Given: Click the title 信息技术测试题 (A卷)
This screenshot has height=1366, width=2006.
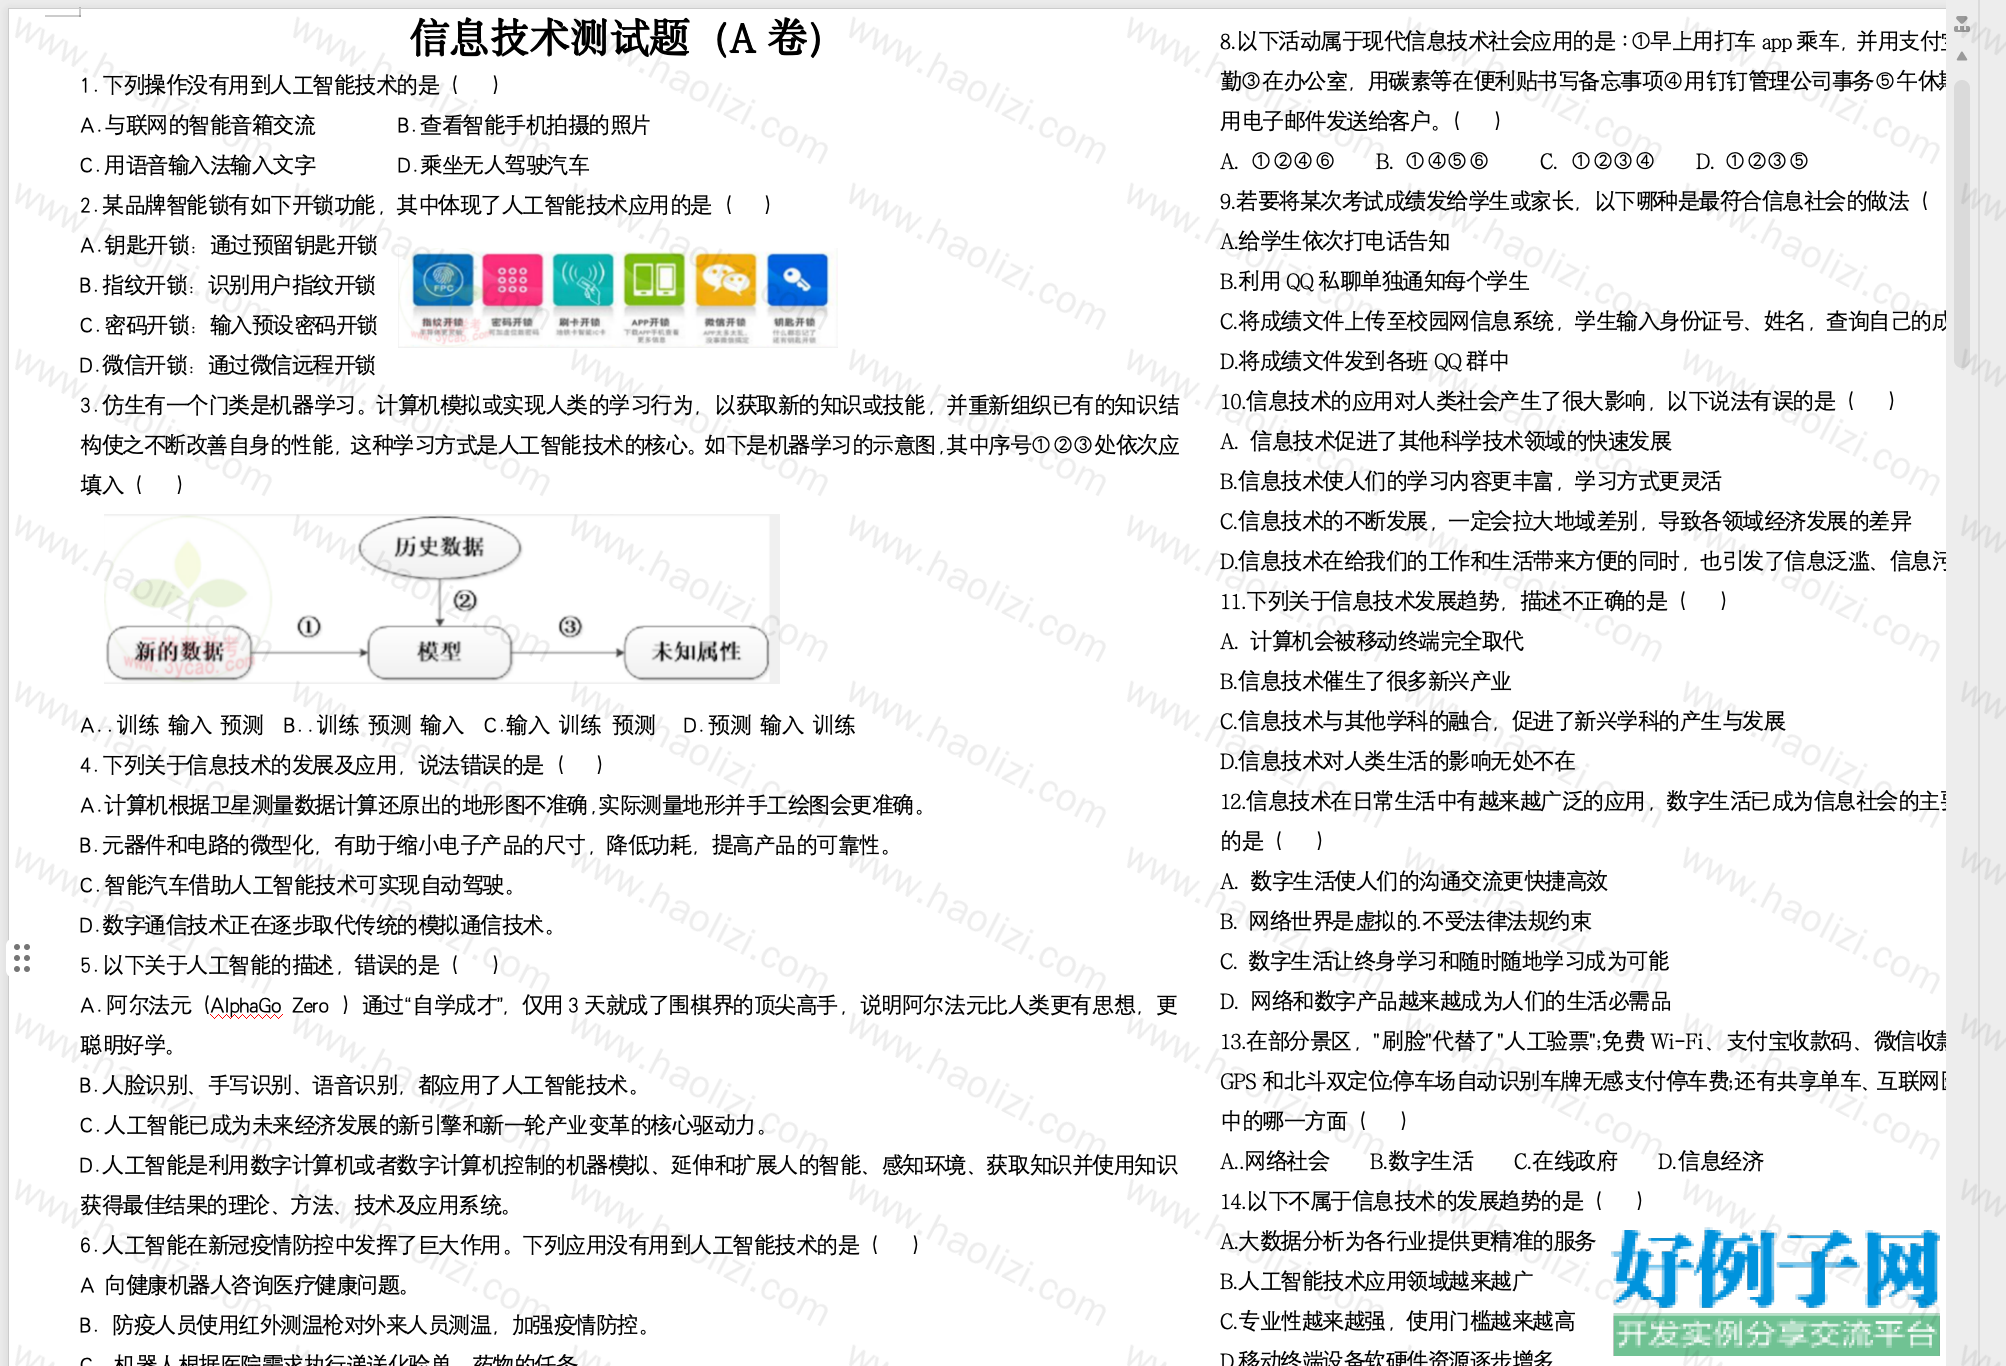Looking at the screenshot, I should [616, 39].
